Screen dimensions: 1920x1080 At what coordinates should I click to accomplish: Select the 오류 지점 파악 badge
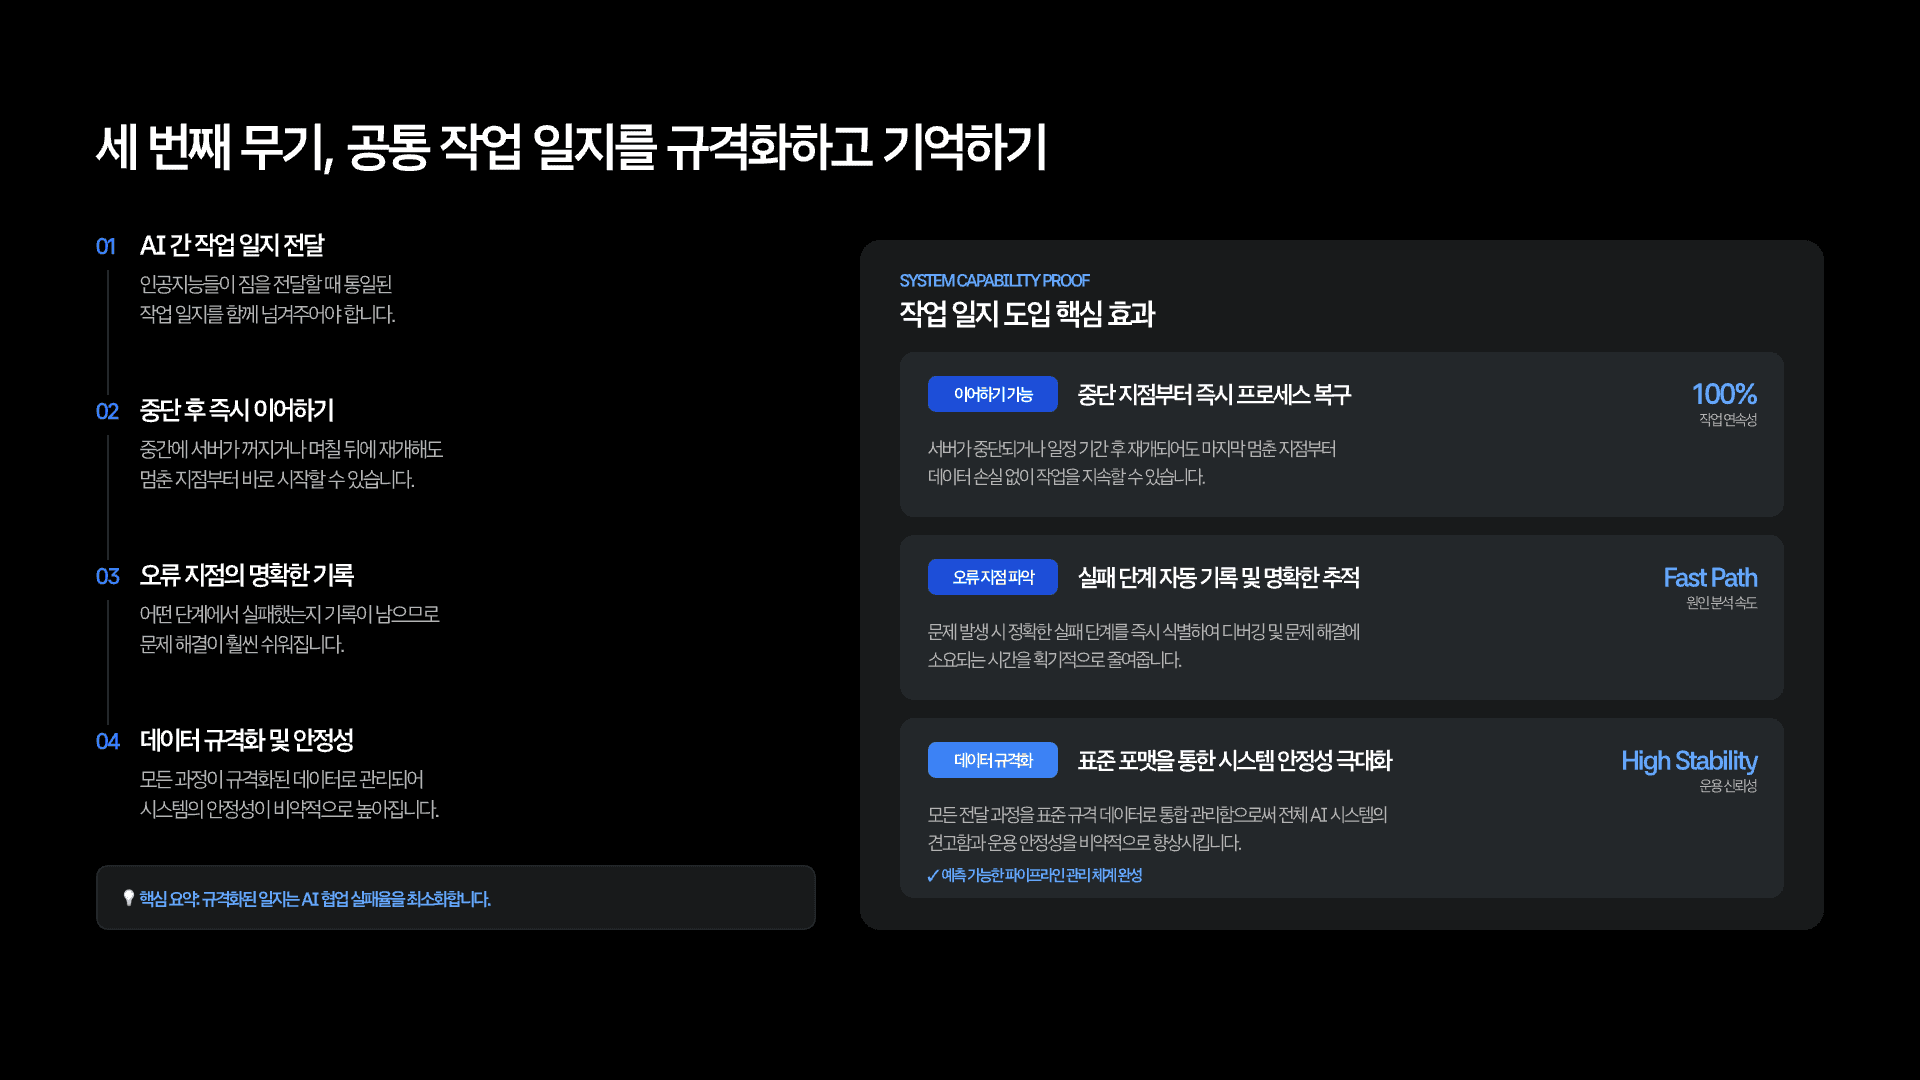coord(993,577)
